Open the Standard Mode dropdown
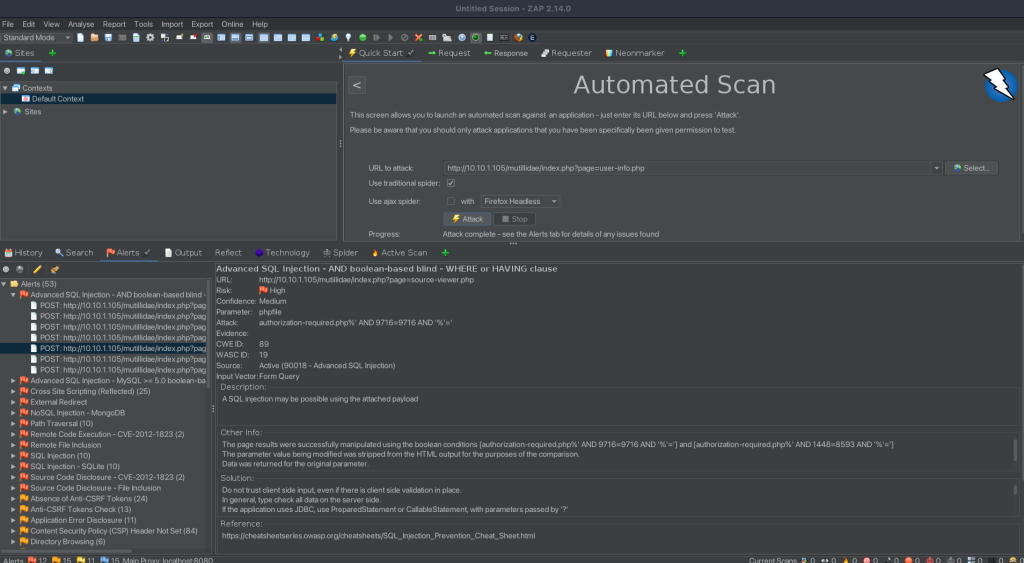Screen dimensions: 1024x563 coord(36,38)
